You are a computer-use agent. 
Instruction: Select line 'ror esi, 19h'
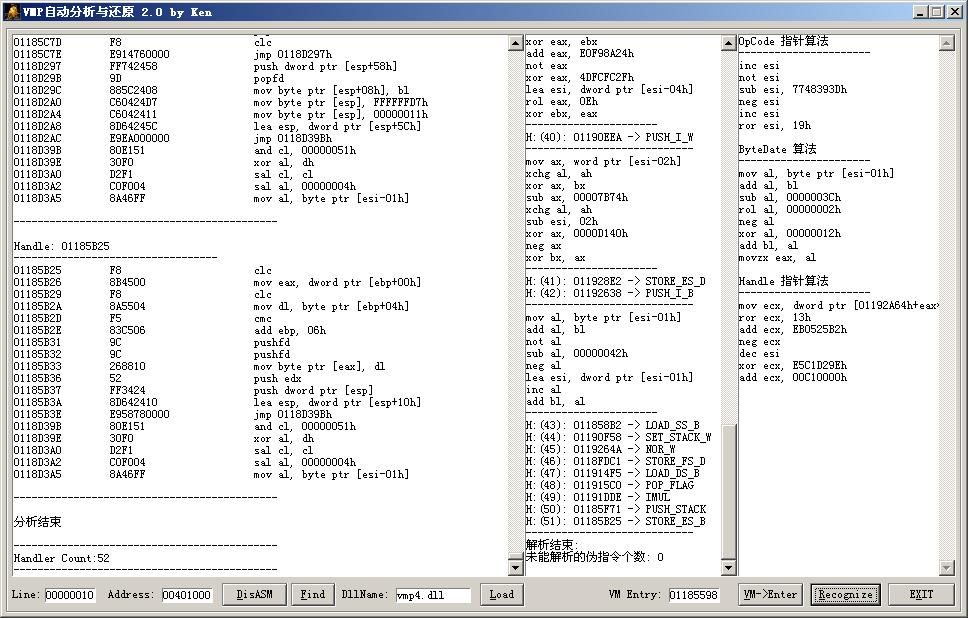click(x=775, y=125)
